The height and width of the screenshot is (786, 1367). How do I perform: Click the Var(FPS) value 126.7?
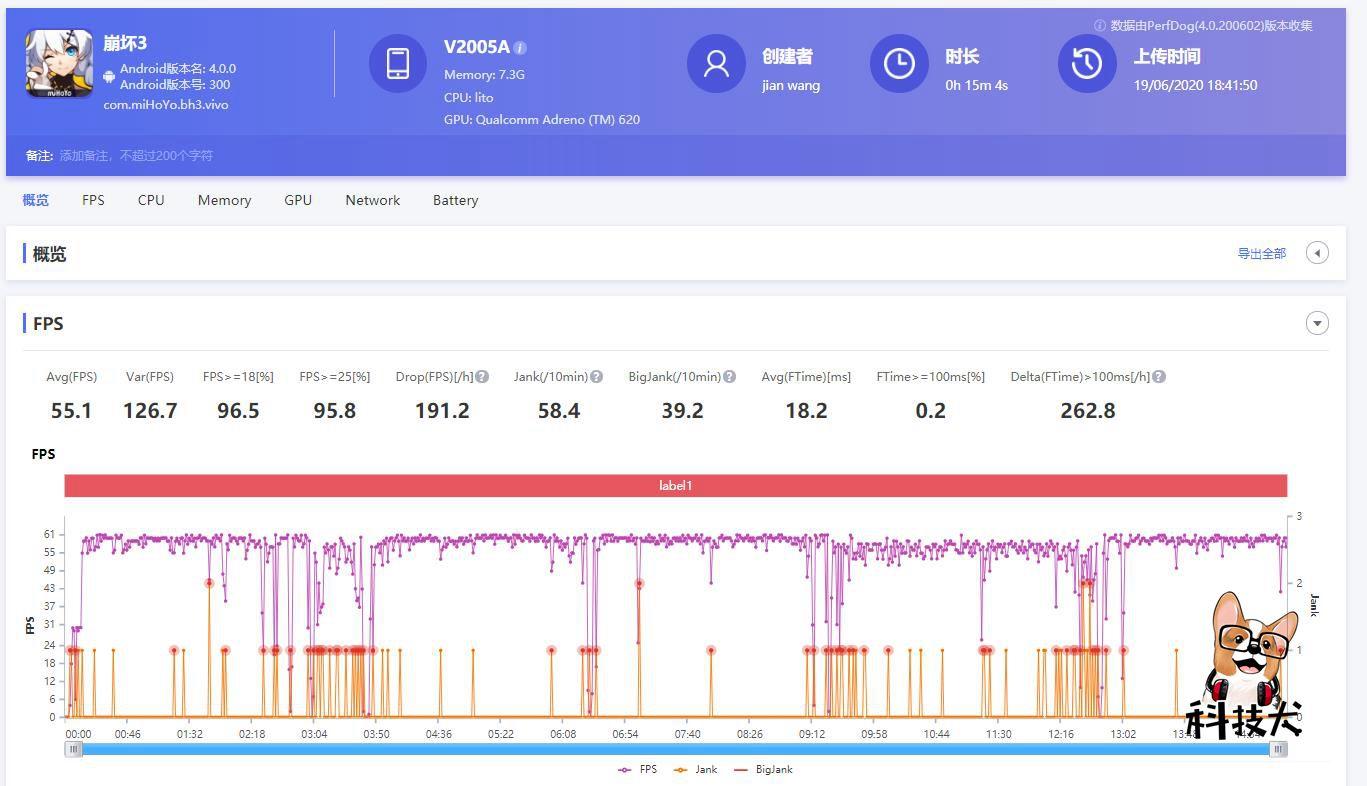point(150,410)
